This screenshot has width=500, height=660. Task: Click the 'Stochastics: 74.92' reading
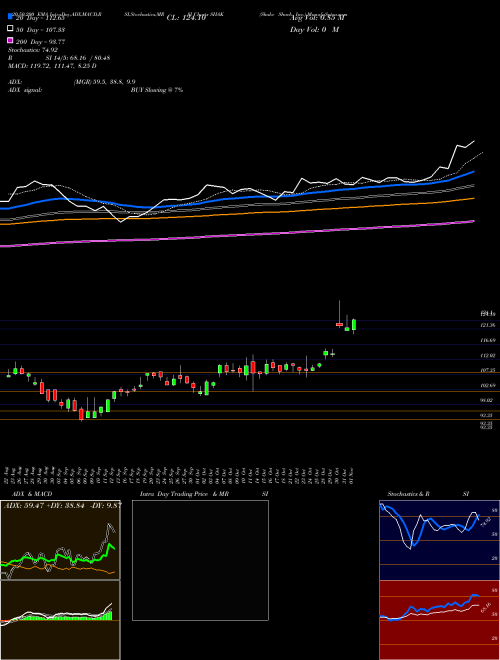coord(33,50)
